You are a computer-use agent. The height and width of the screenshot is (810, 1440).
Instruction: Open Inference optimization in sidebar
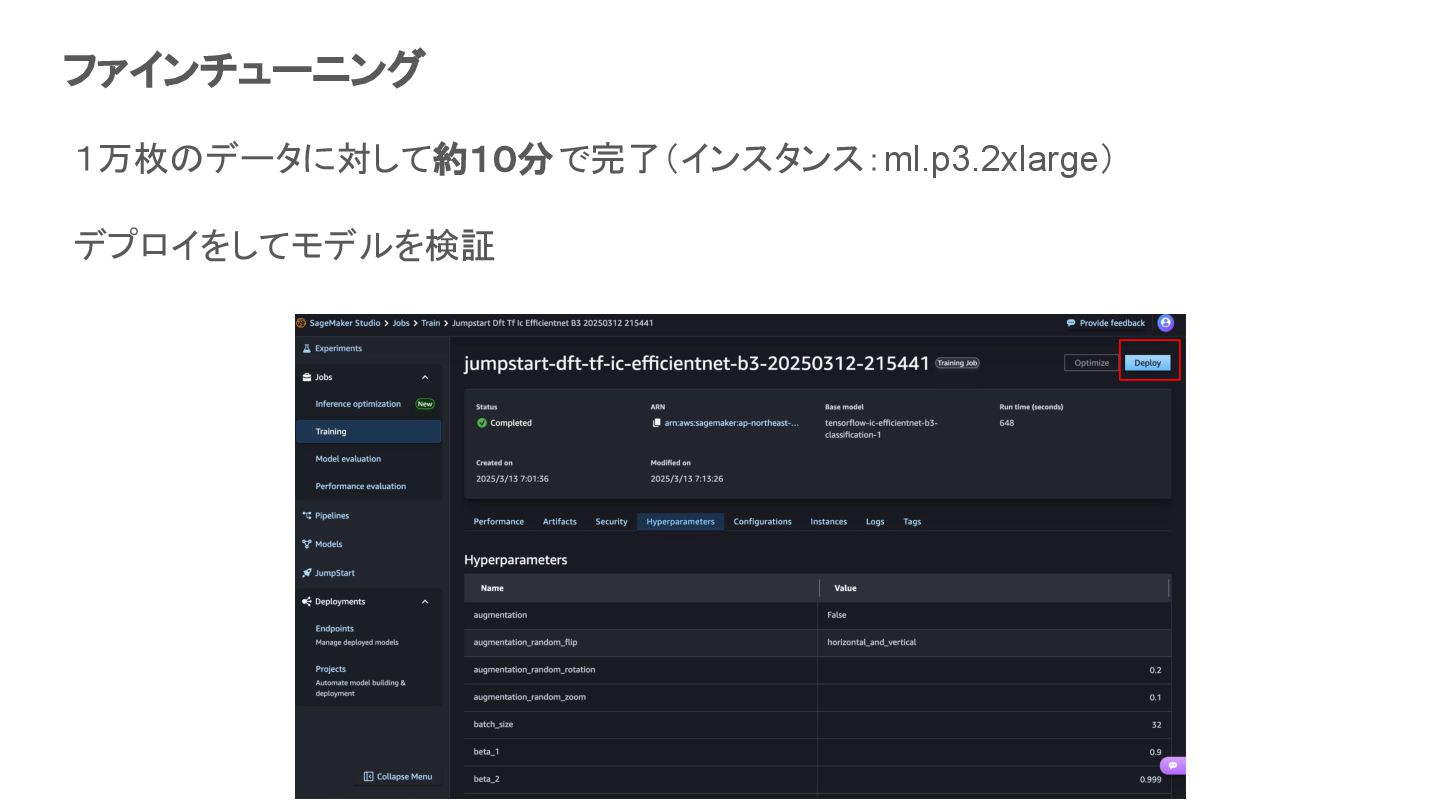click(358, 404)
